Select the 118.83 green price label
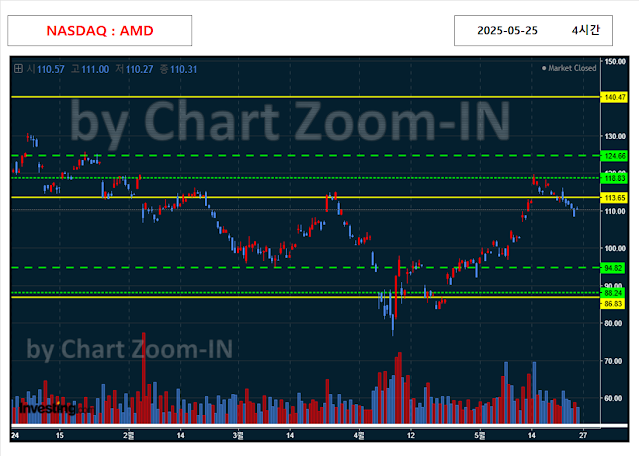This screenshot has width=639, height=456. (615, 178)
